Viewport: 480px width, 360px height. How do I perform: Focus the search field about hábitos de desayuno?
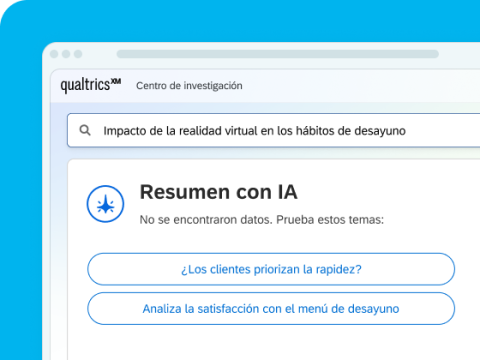coord(274,130)
